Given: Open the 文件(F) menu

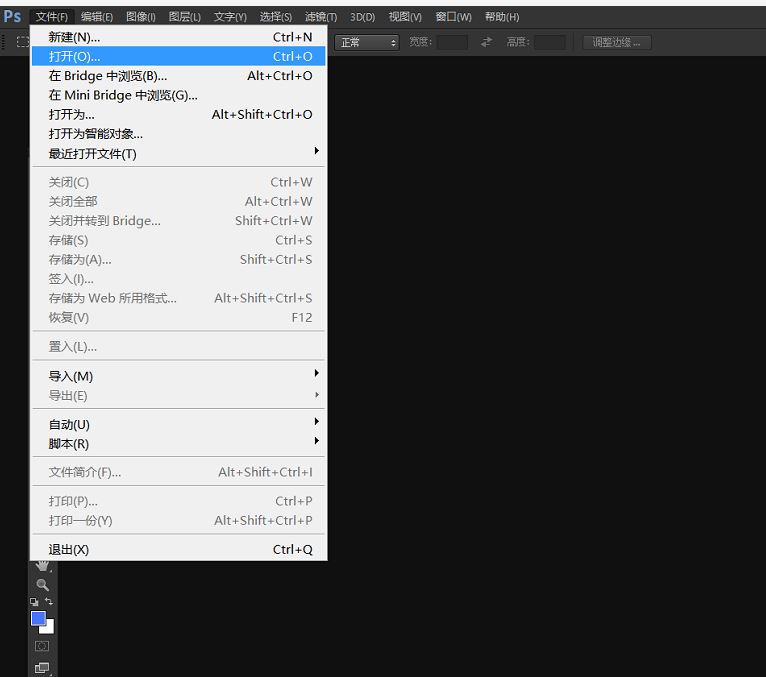Looking at the screenshot, I should coord(52,17).
